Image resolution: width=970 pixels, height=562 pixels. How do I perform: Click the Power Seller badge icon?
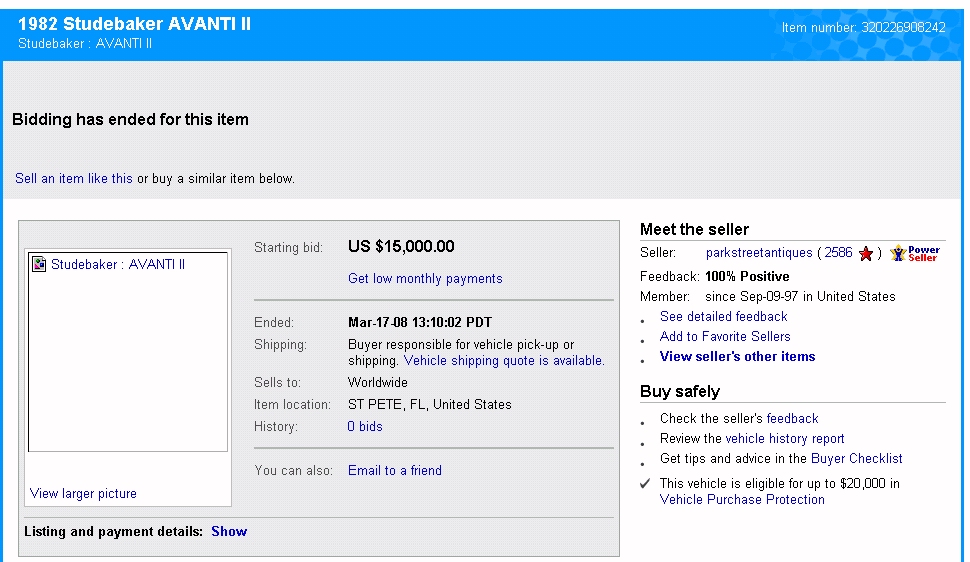coord(915,254)
